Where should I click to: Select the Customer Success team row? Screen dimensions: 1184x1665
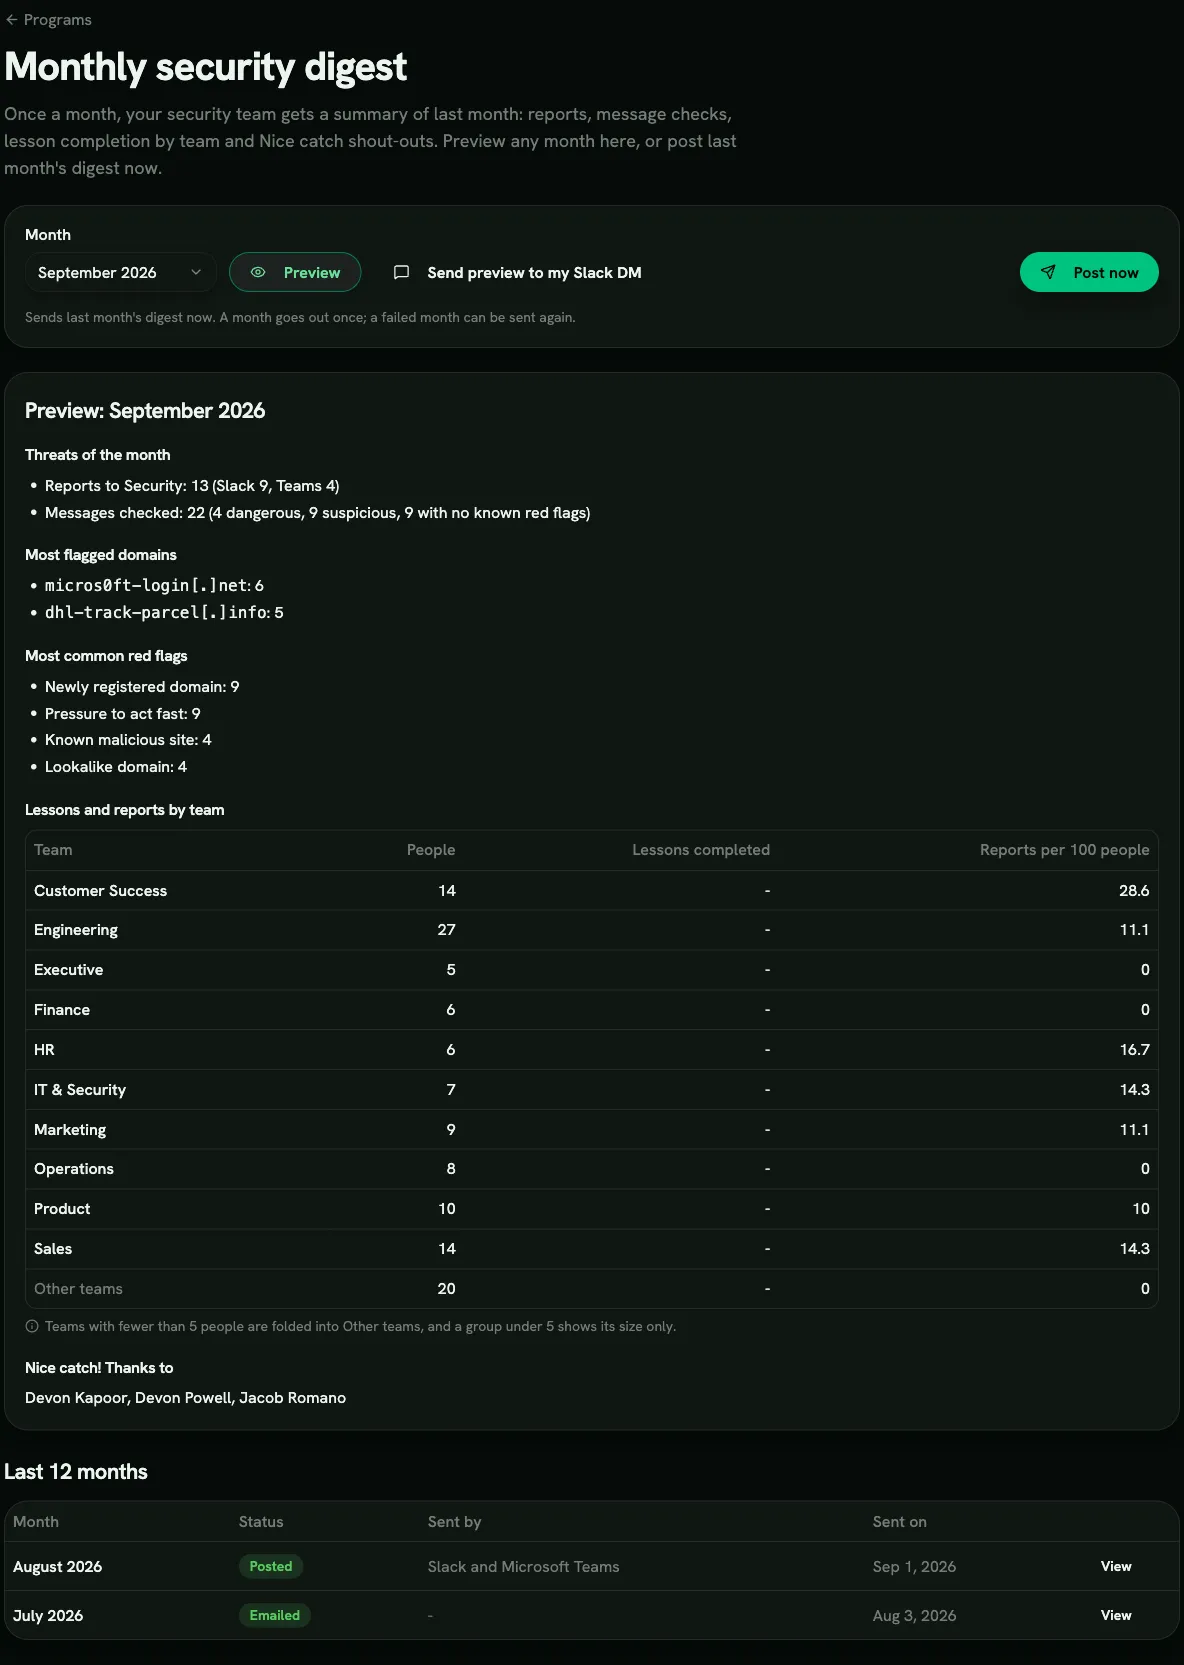(592, 890)
